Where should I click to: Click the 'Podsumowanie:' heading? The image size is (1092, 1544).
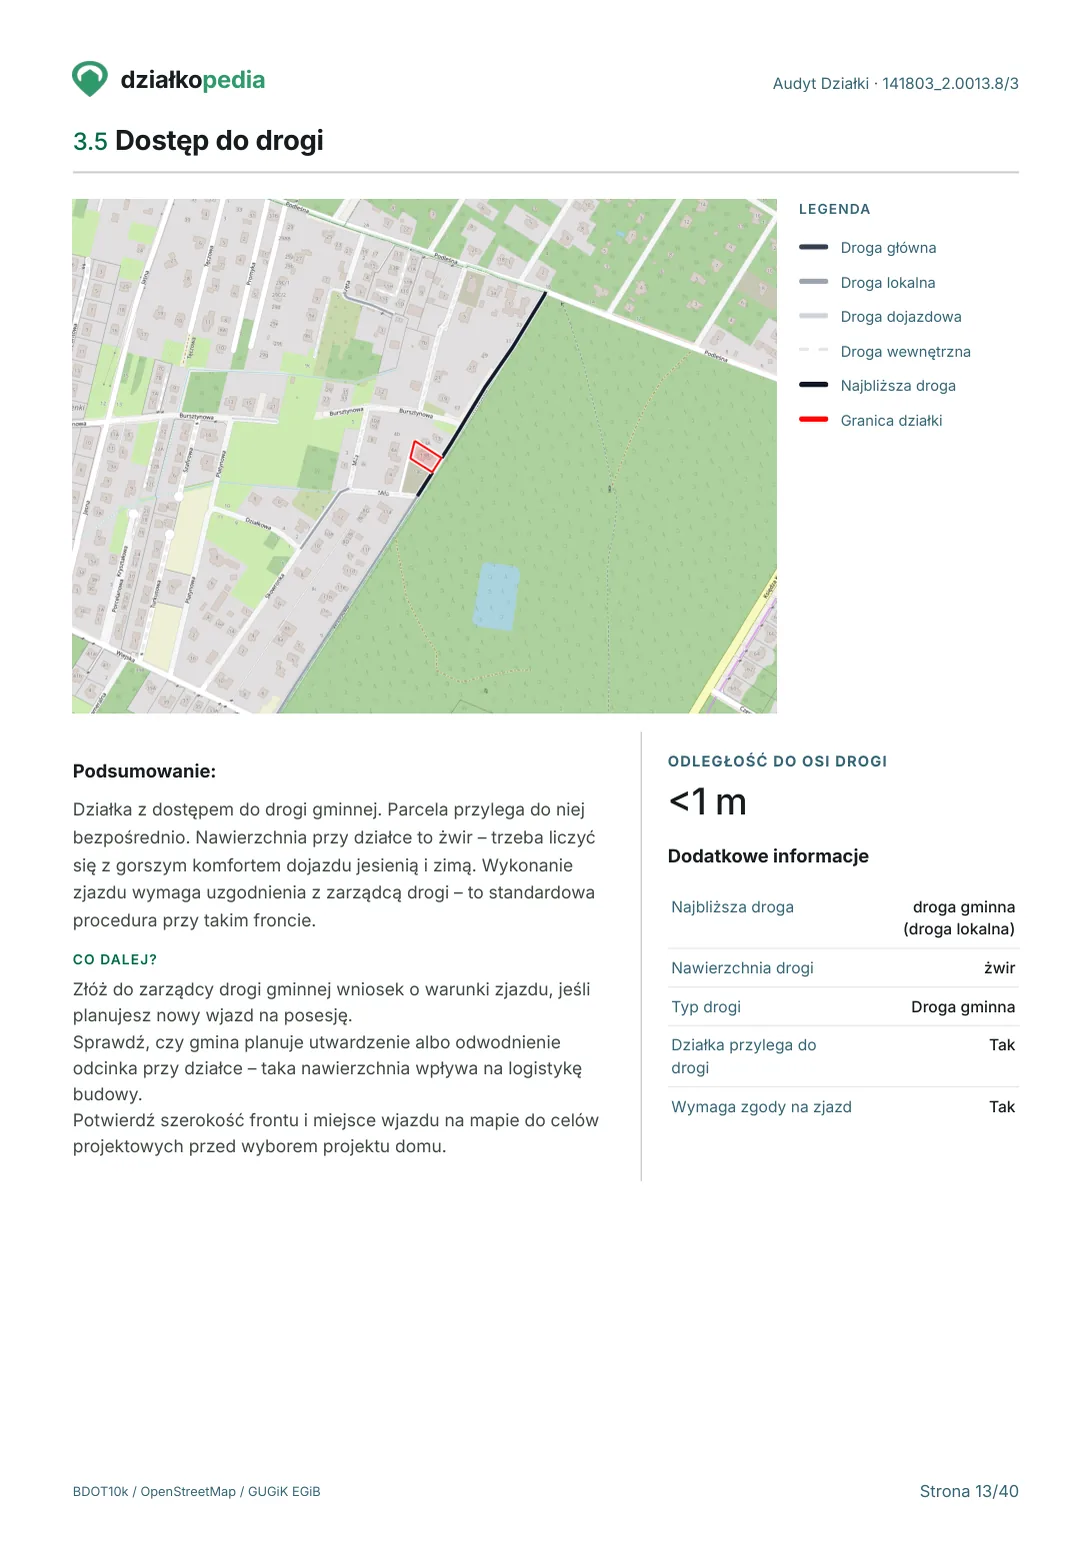pos(144,771)
